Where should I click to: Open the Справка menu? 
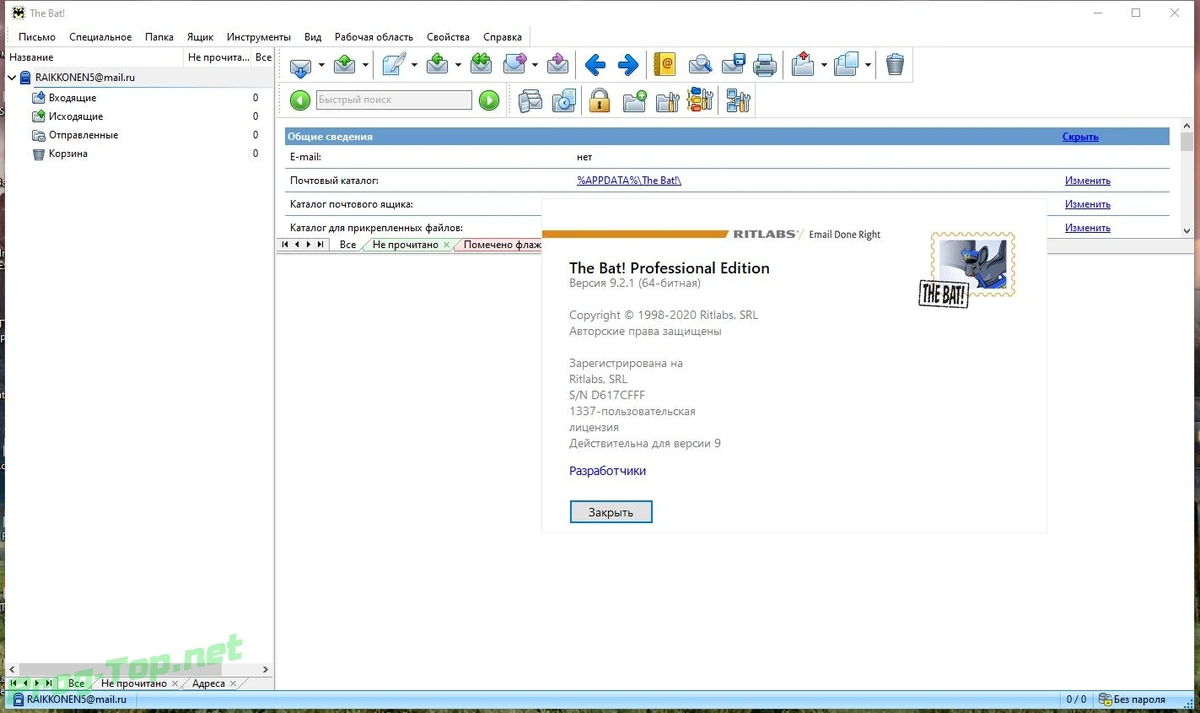tap(505, 37)
